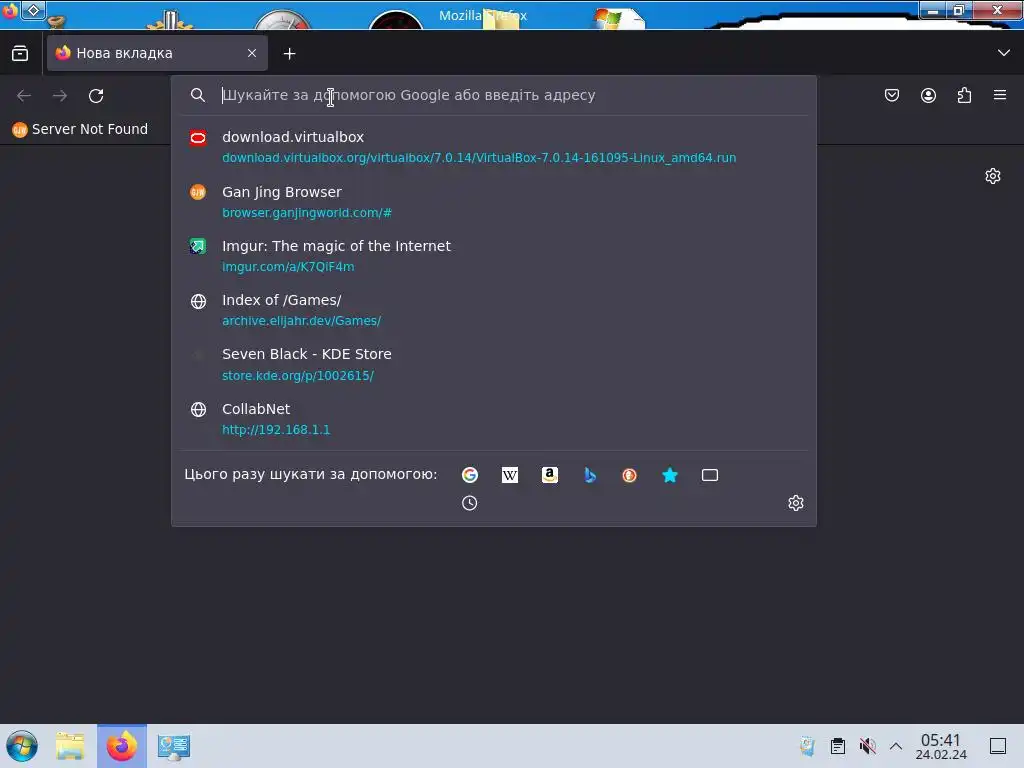Open search settings gear in dropdown

coord(795,503)
